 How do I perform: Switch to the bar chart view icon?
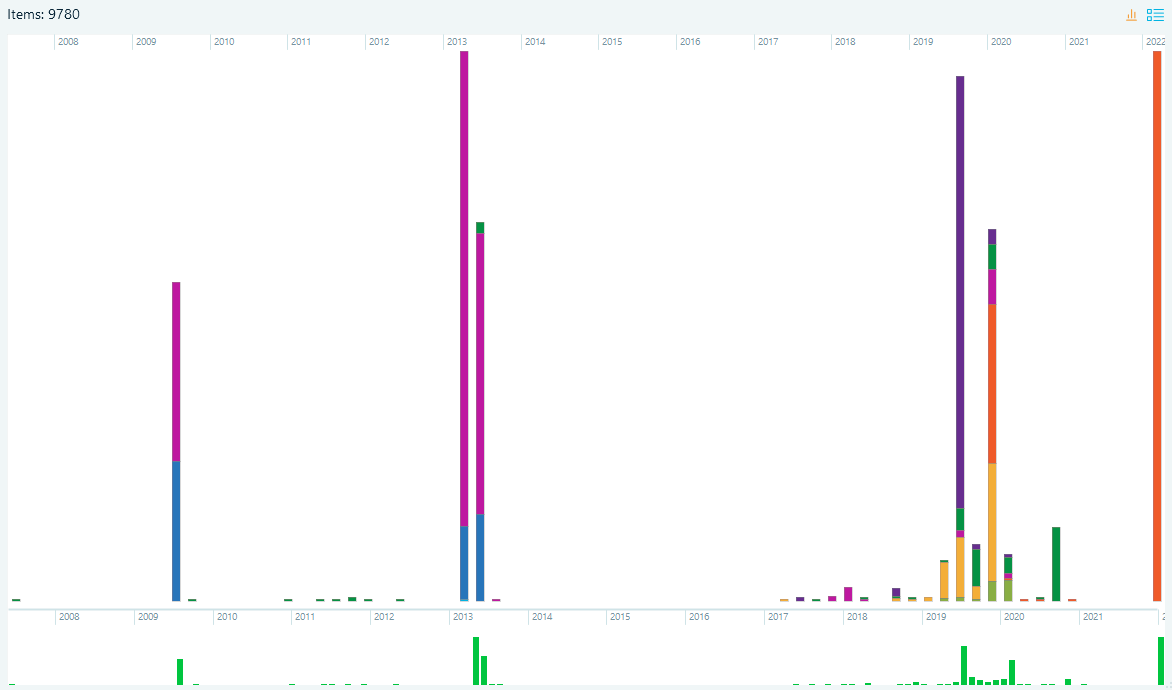point(1132,15)
